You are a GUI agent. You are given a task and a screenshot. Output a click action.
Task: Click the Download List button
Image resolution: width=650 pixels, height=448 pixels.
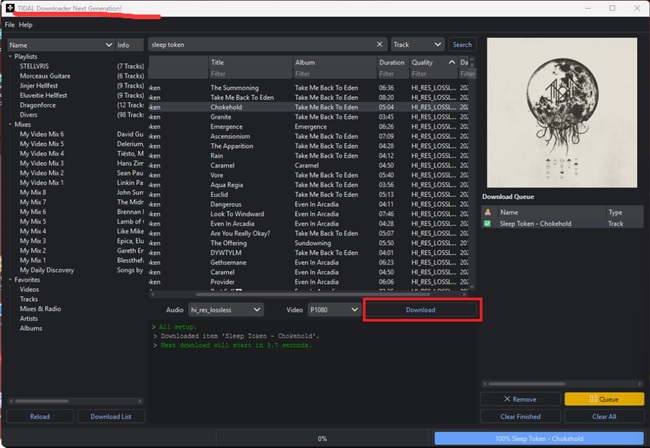pyautogui.click(x=111, y=417)
